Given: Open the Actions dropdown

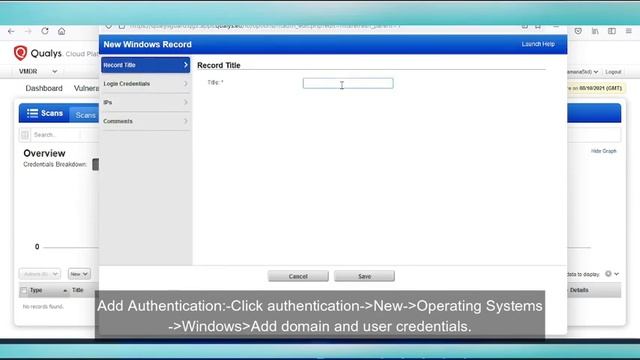Looking at the screenshot, I should coord(40,274).
